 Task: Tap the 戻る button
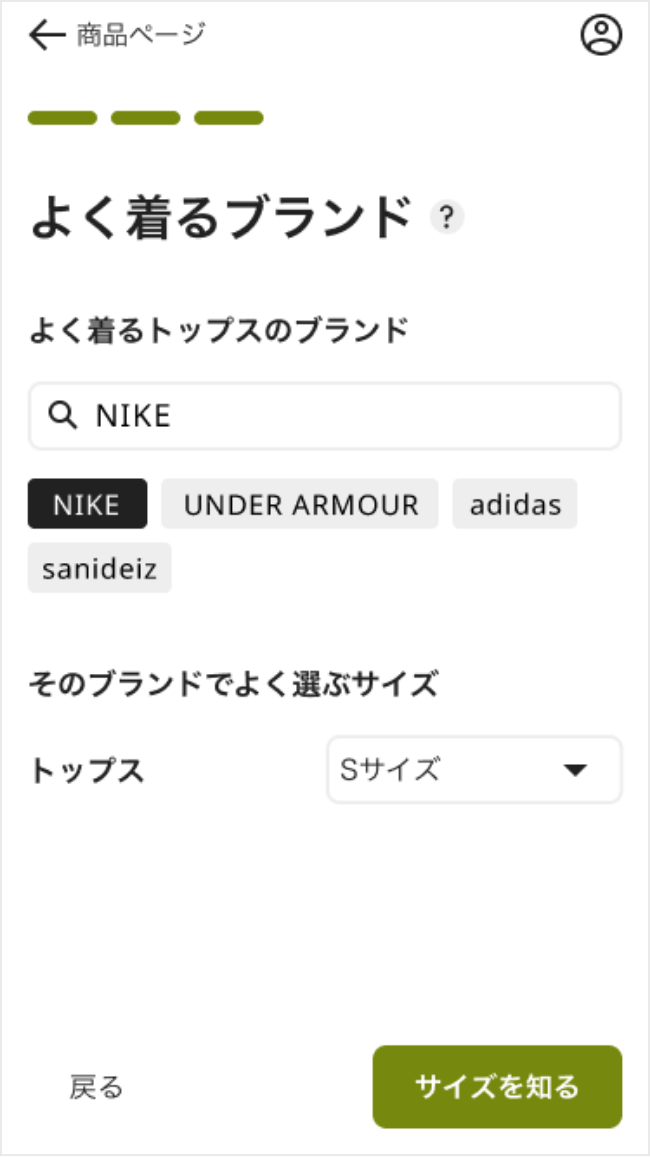[x=97, y=1087]
